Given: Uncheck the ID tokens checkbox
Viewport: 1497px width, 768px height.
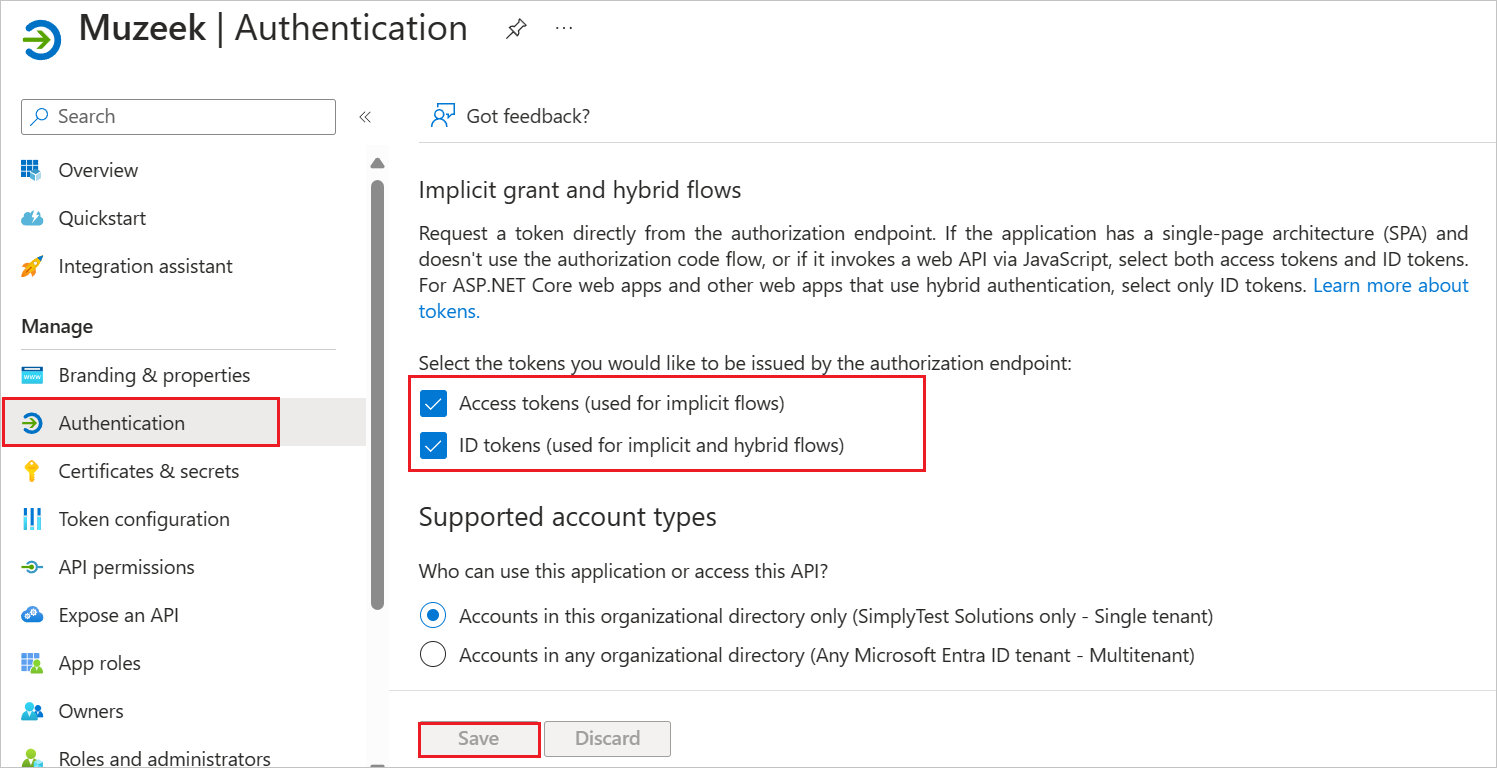Looking at the screenshot, I should point(433,446).
